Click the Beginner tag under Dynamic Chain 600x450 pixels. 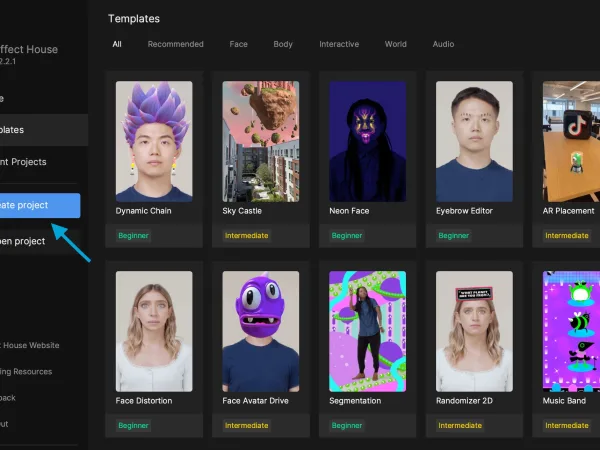pos(134,236)
